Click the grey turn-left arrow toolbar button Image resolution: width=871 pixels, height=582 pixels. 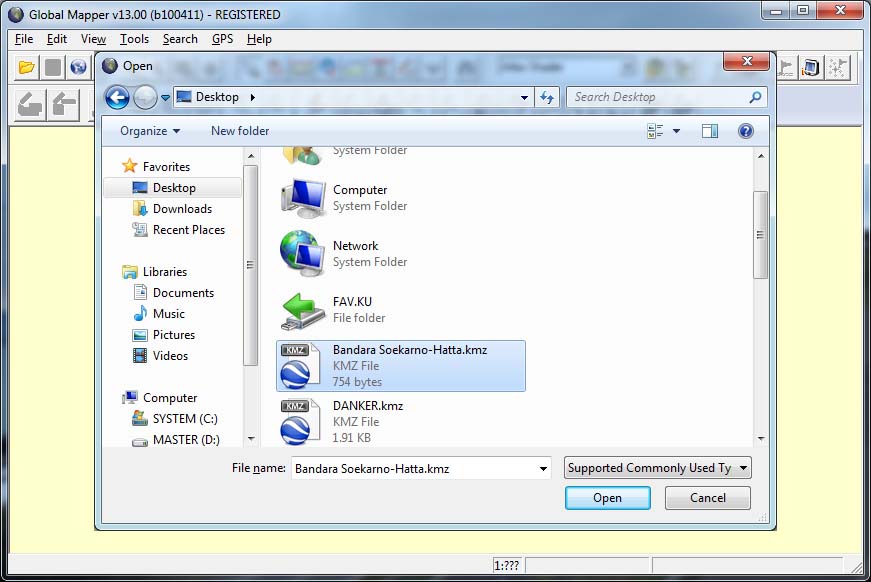point(29,105)
